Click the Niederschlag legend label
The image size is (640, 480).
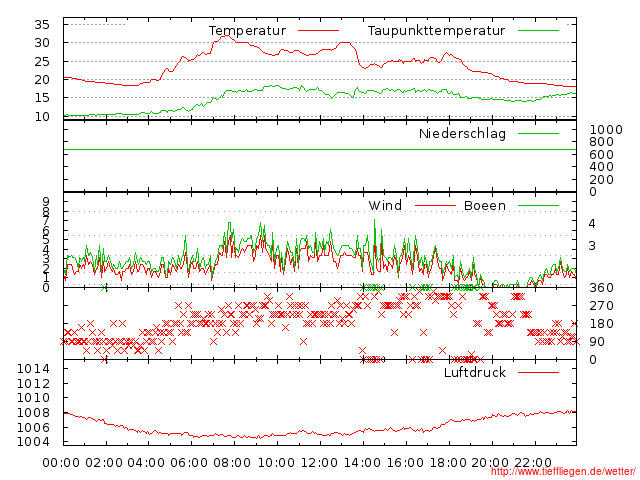[x=462, y=133]
